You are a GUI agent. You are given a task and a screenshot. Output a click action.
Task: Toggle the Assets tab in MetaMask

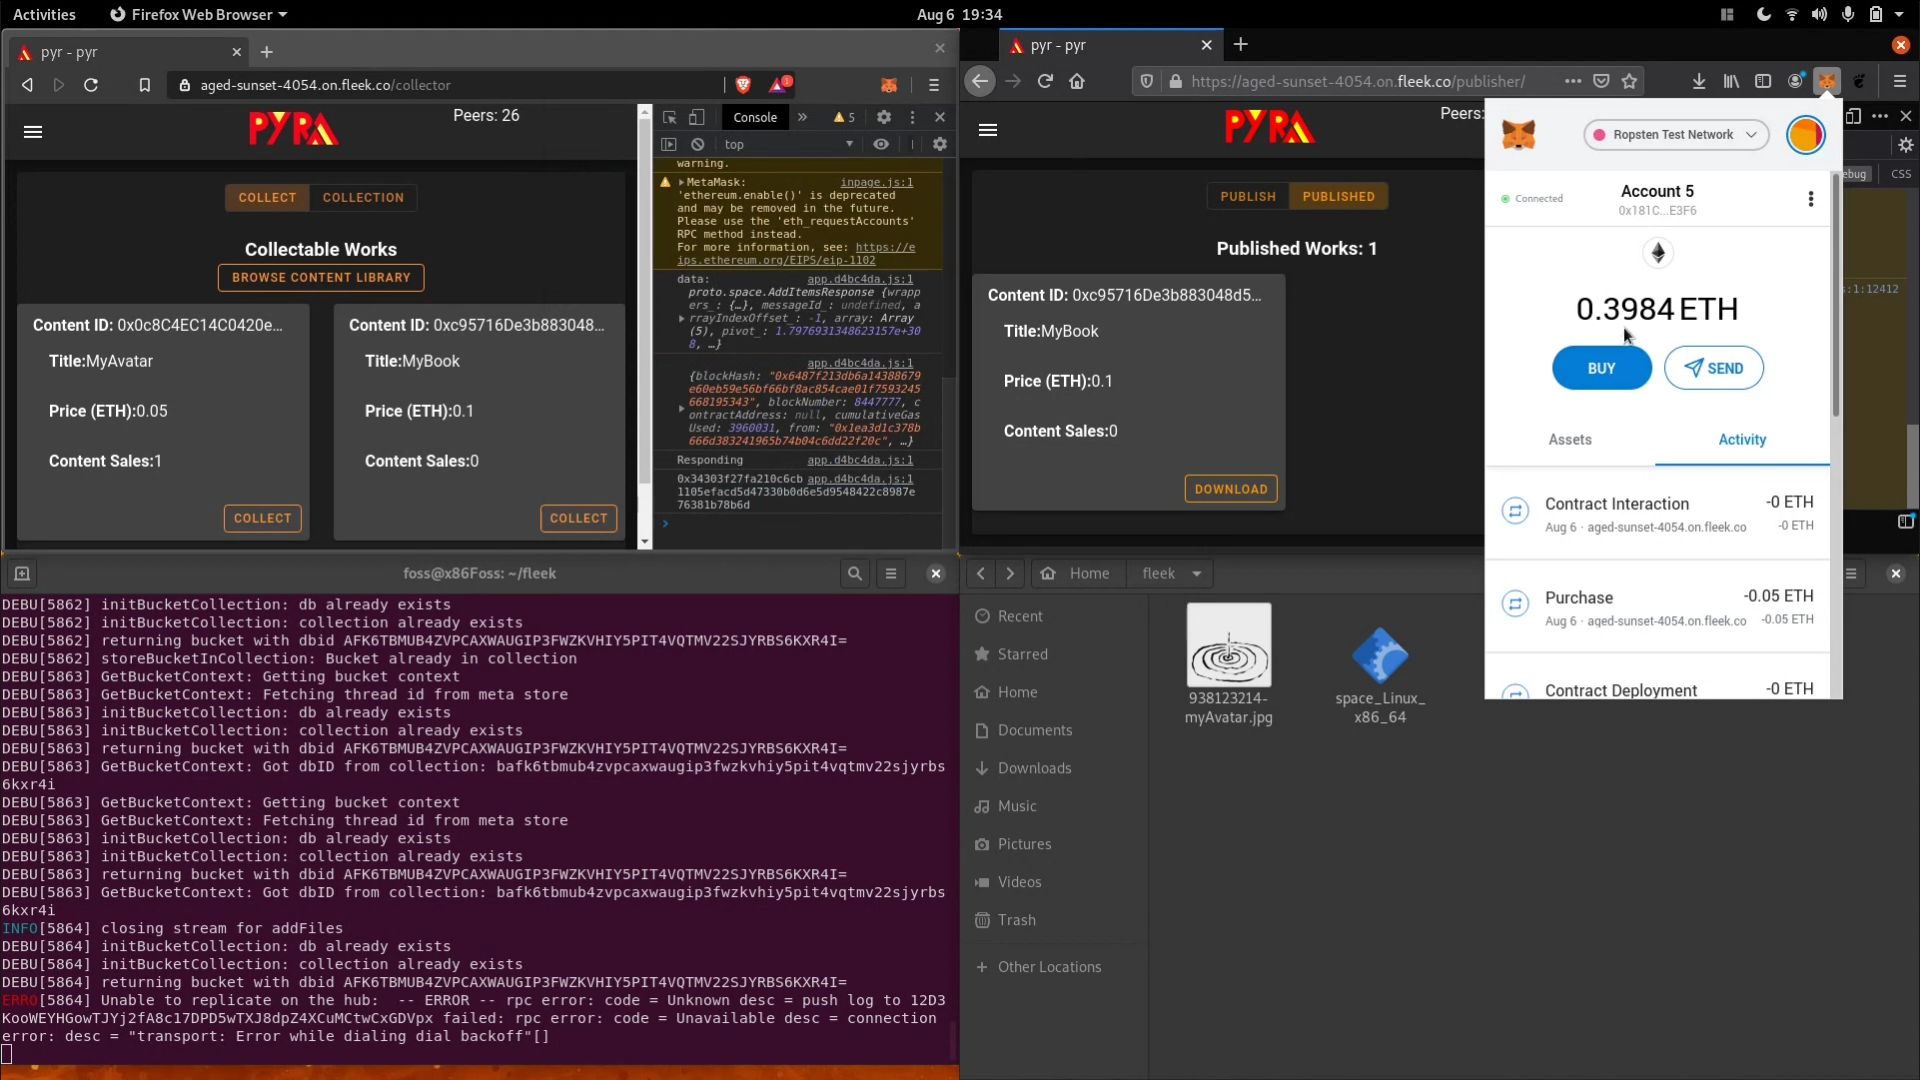(1571, 439)
